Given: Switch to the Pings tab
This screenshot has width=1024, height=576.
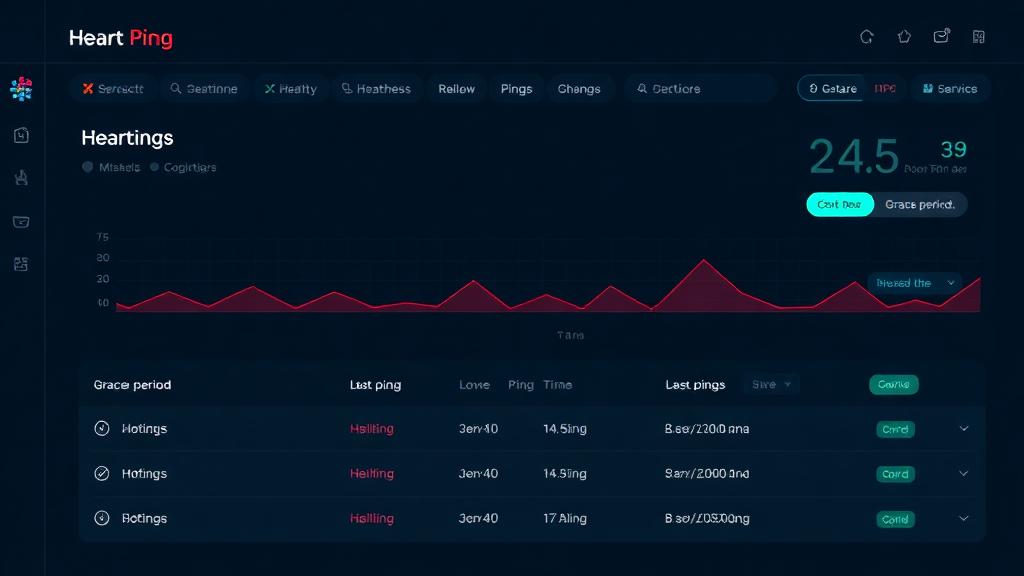Looking at the screenshot, I should pyautogui.click(x=516, y=88).
